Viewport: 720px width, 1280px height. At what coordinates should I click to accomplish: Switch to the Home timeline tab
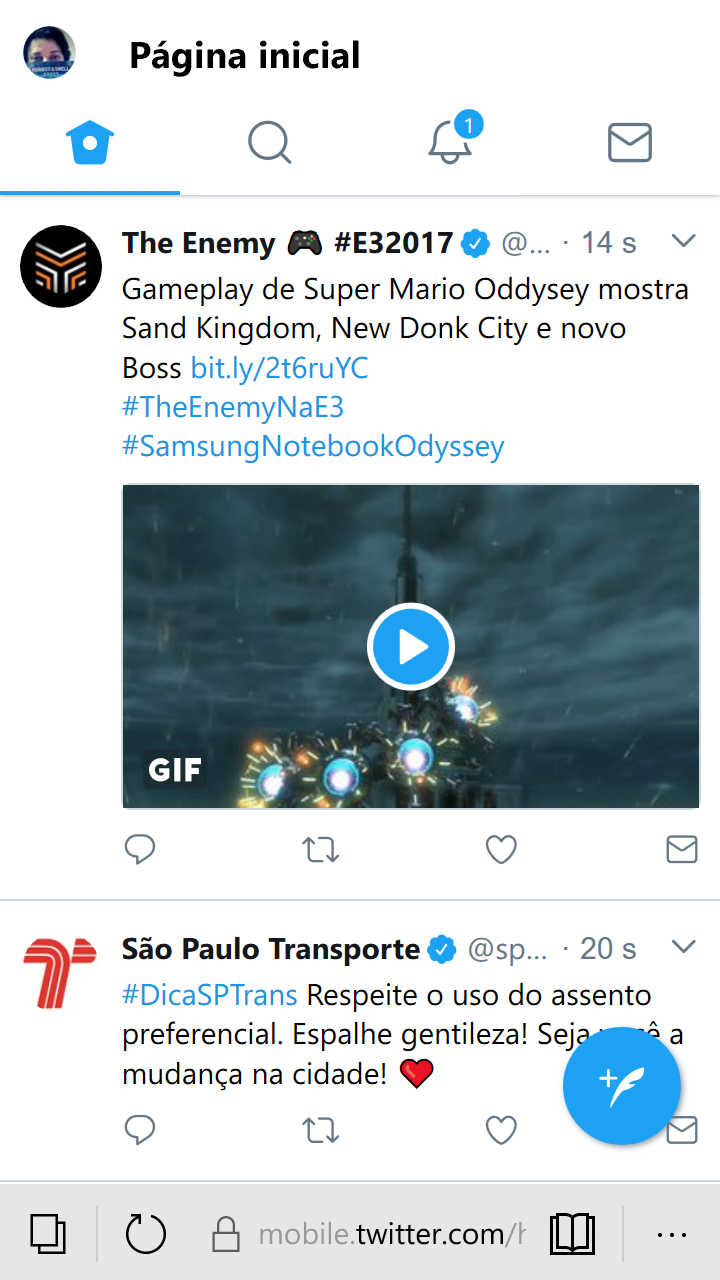(x=90, y=143)
